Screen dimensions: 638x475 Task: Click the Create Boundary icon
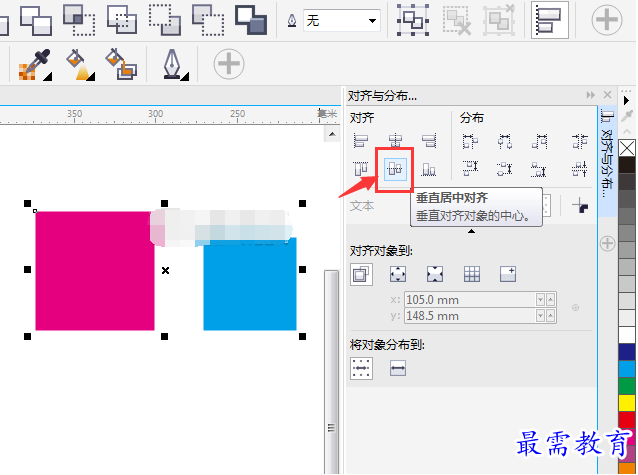(251, 20)
